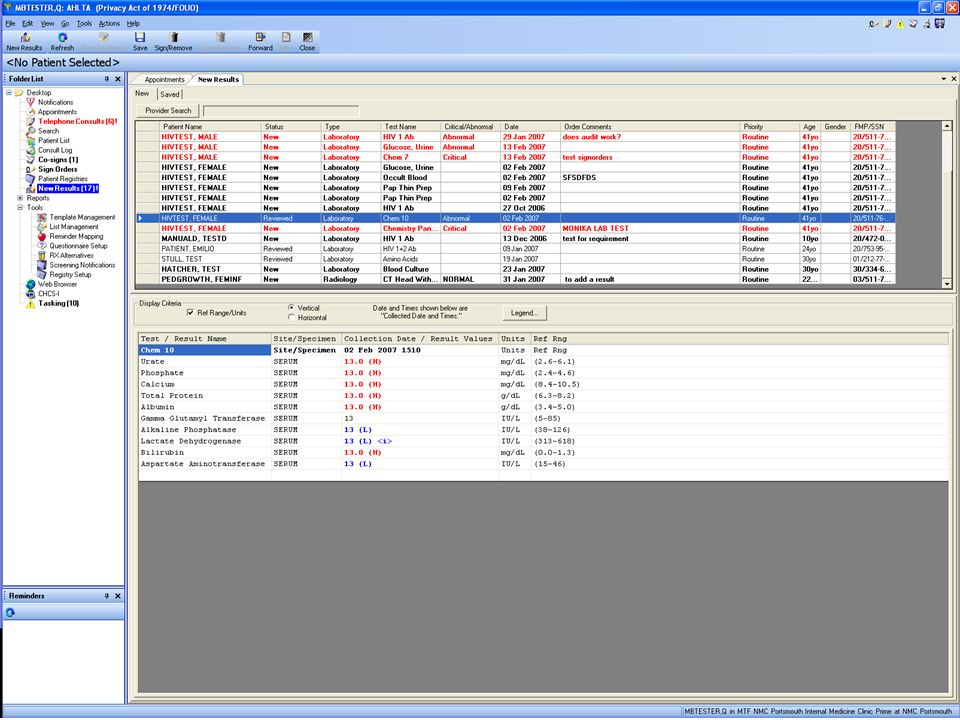Click the radiology x-ray icon top right
This screenshot has height=720, width=960.
[x=940, y=24]
